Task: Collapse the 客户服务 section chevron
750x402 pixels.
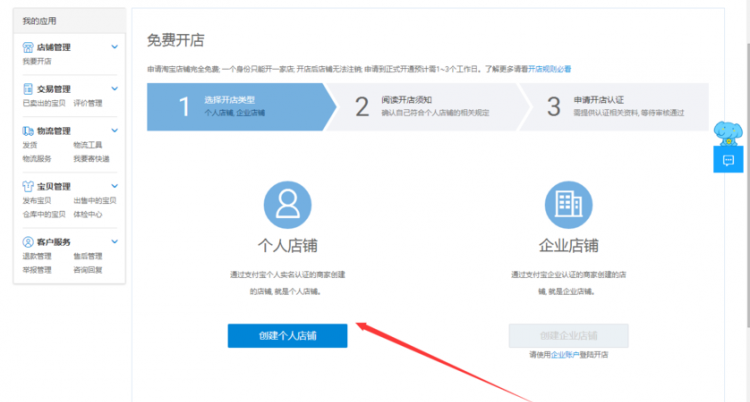Action: coord(114,241)
